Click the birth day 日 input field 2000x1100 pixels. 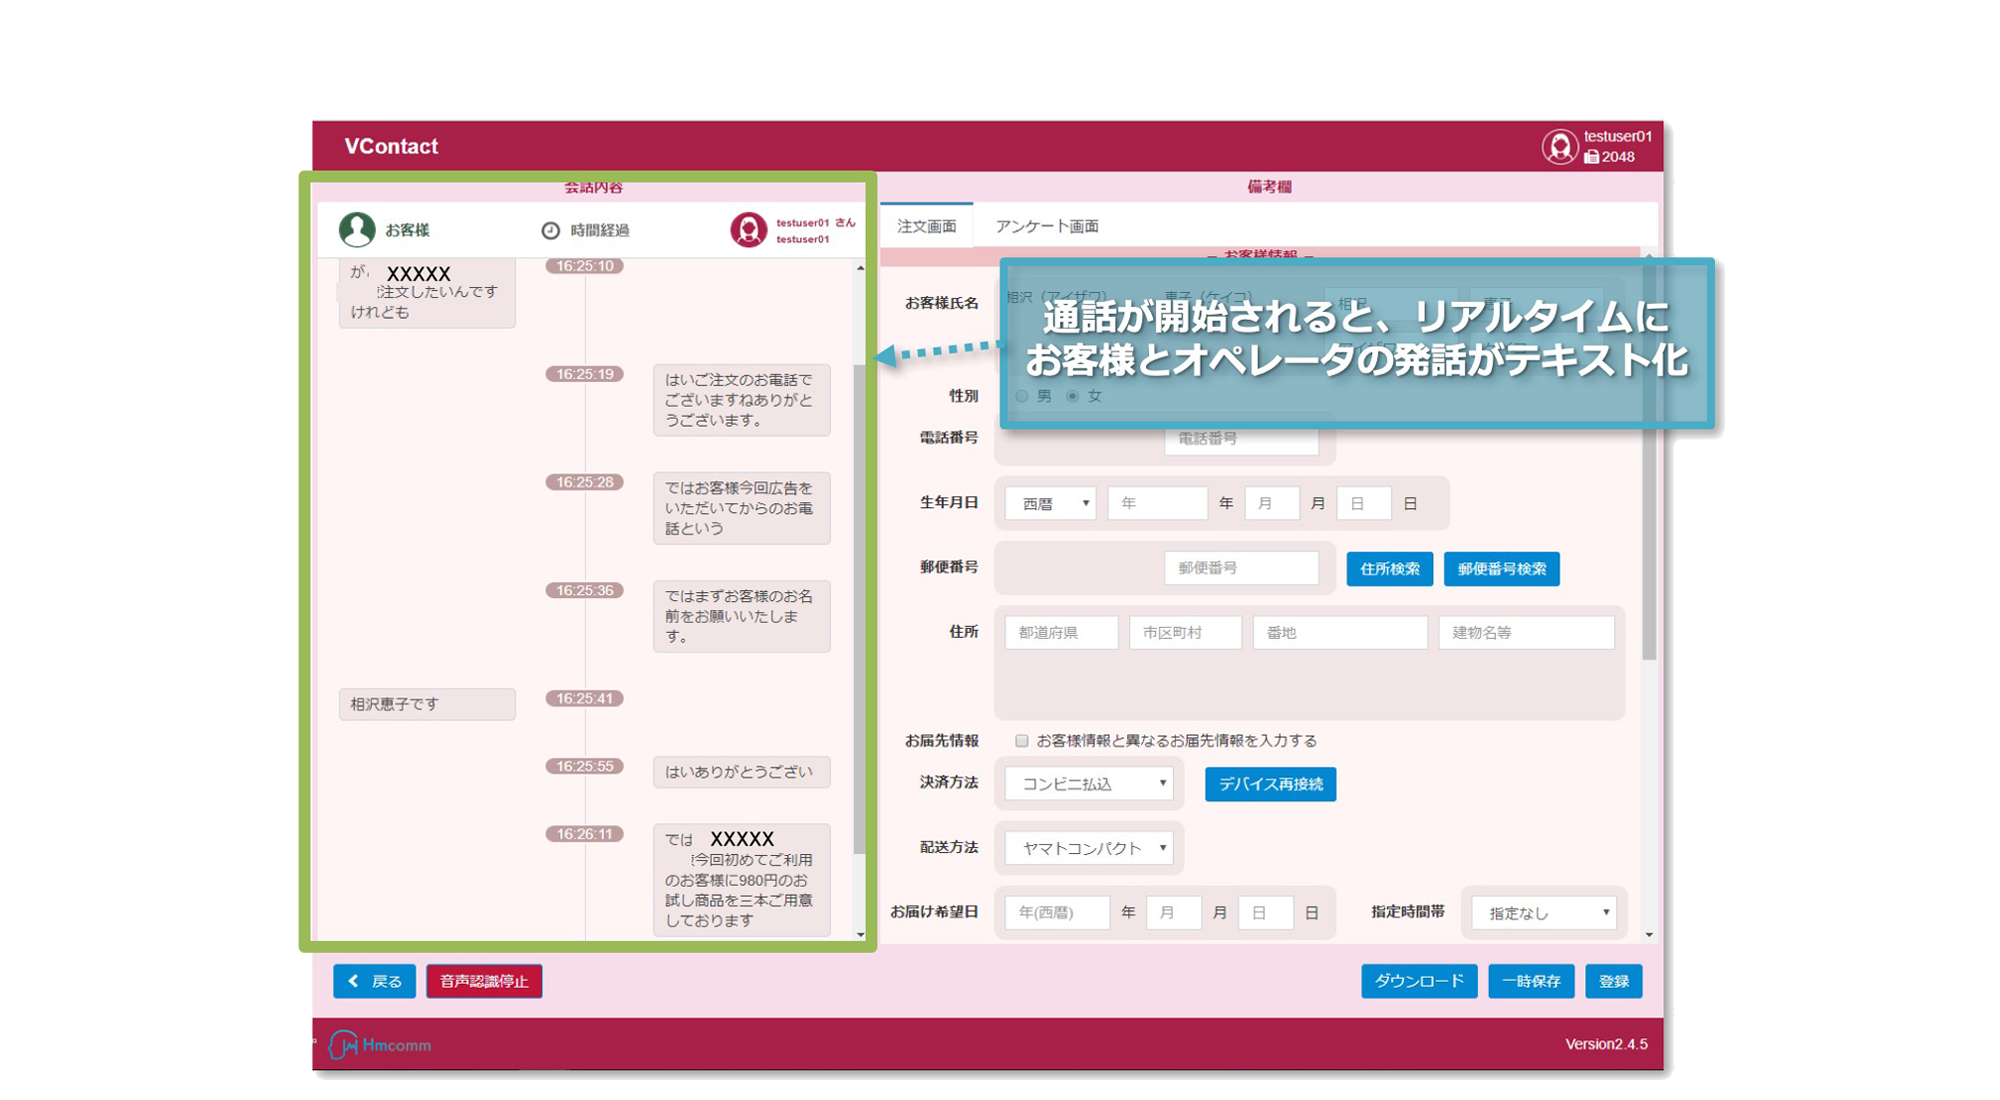click(x=1364, y=504)
